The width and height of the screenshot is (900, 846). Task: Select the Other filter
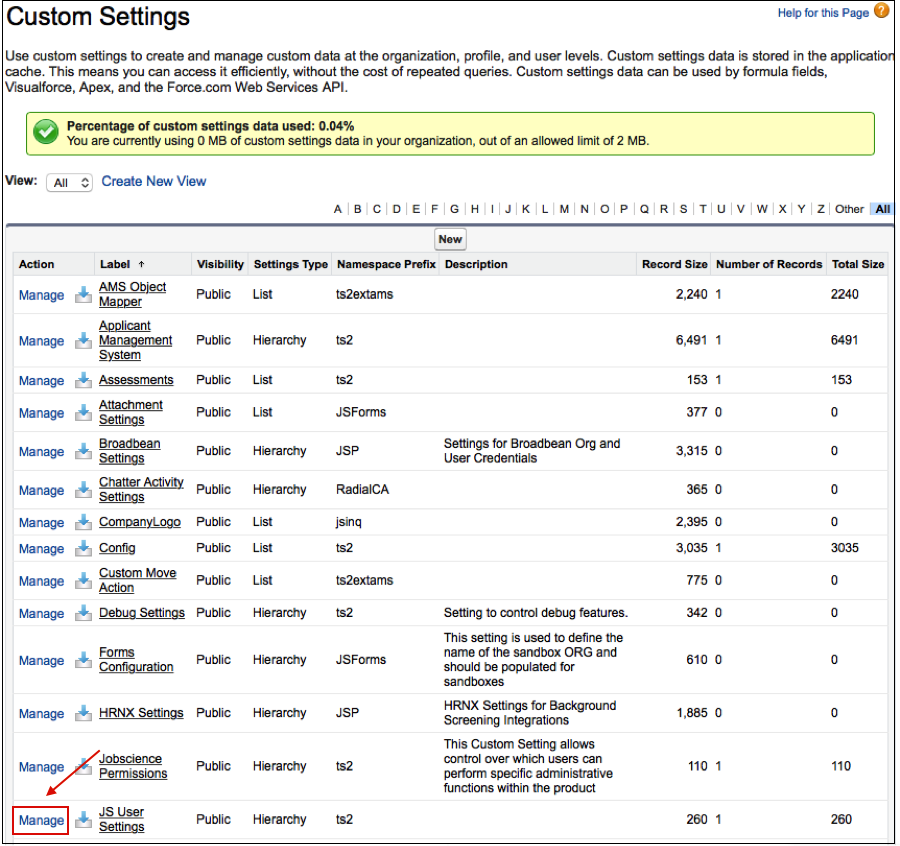coord(849,209)
